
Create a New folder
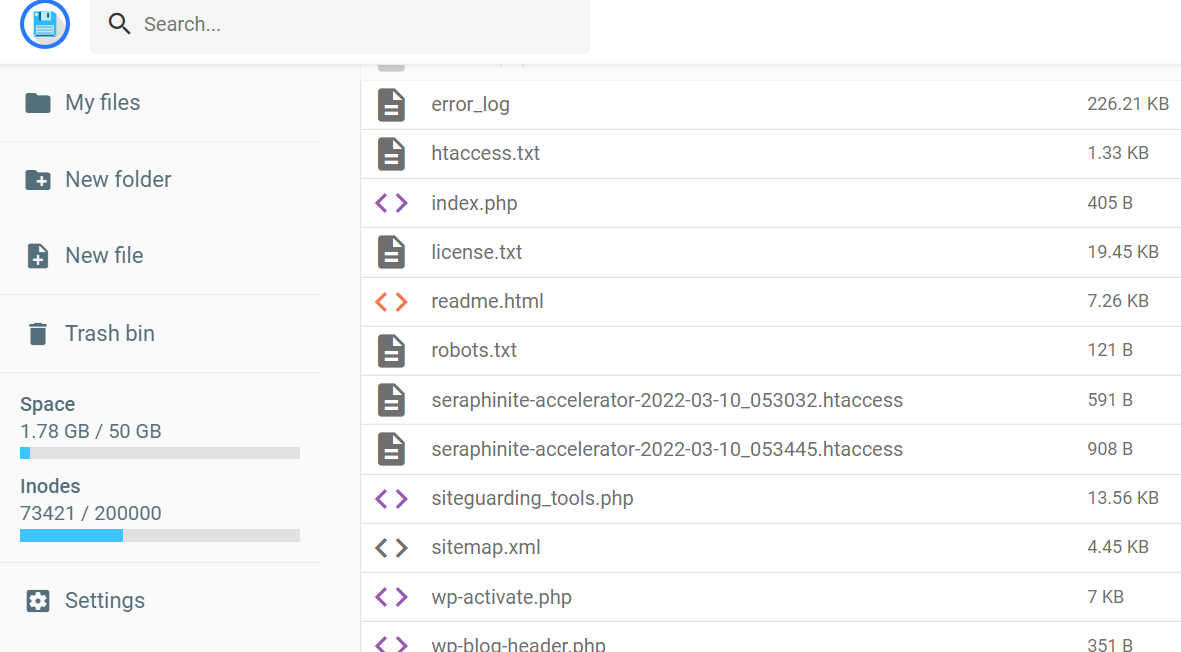118,180
